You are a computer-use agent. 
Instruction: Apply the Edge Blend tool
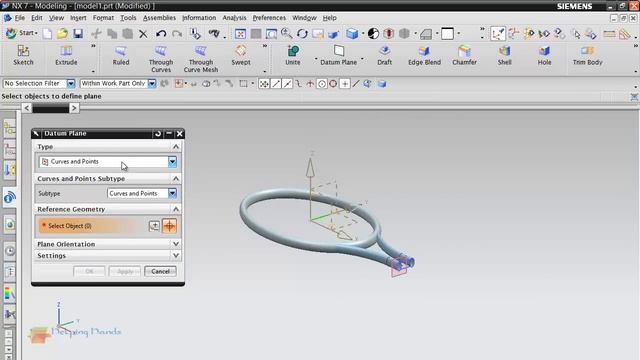click(424, 55)
